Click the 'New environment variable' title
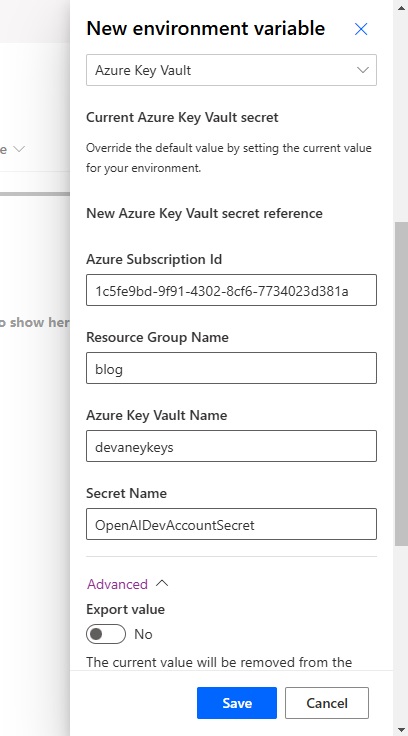 pyautogui.click(x=206, y=29)
